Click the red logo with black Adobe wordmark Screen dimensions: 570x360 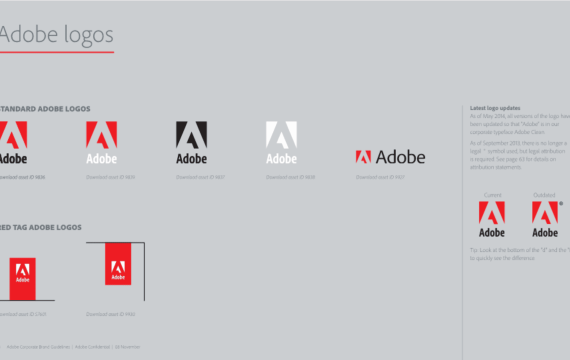[13, 143]
